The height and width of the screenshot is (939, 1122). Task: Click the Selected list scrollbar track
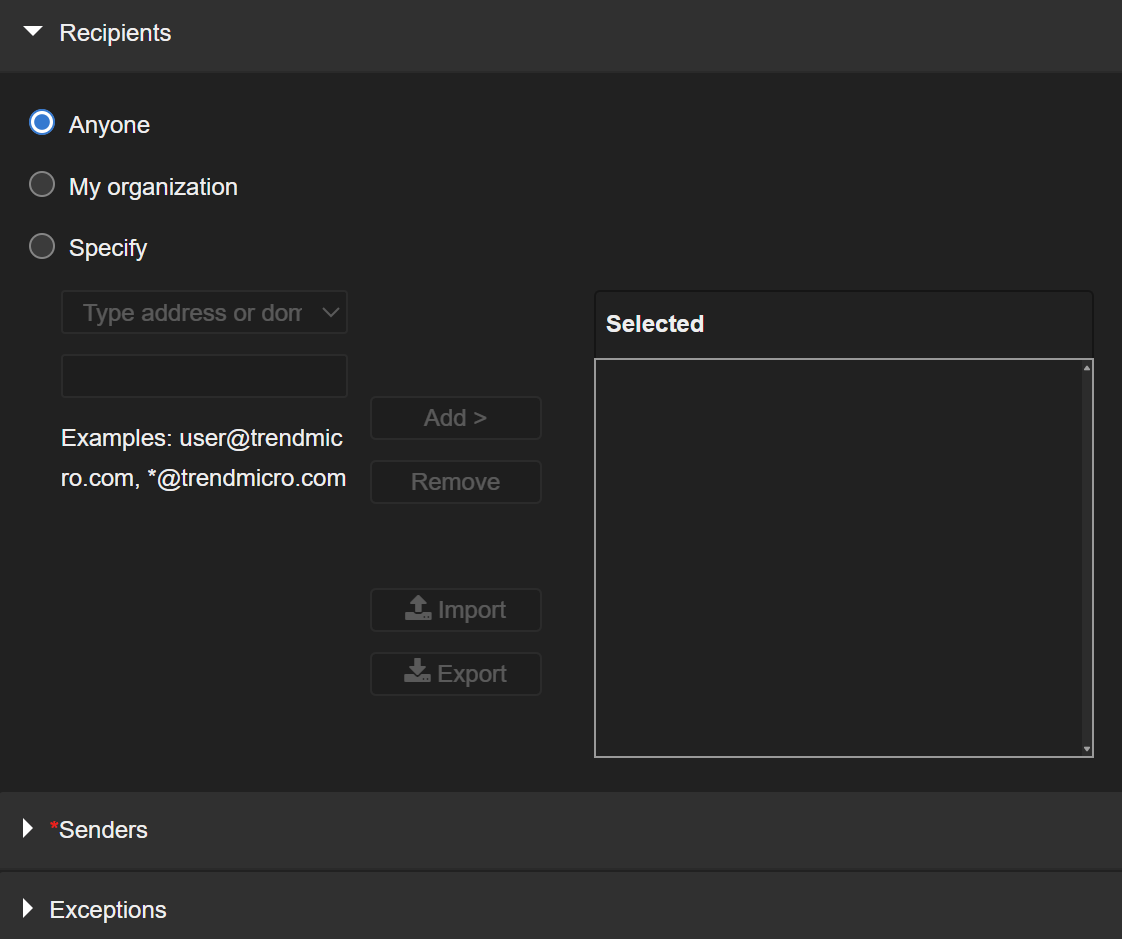tap(1087, 557)
